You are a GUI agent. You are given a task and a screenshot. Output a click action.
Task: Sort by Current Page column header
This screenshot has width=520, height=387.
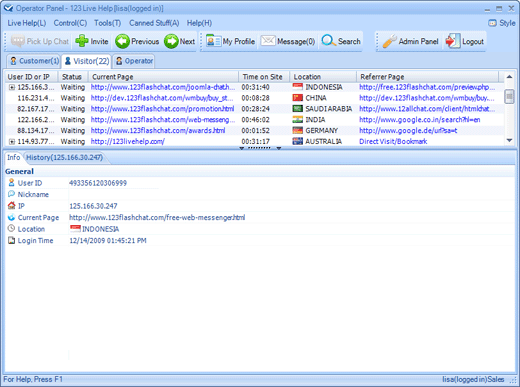click(x=163, y=77)
